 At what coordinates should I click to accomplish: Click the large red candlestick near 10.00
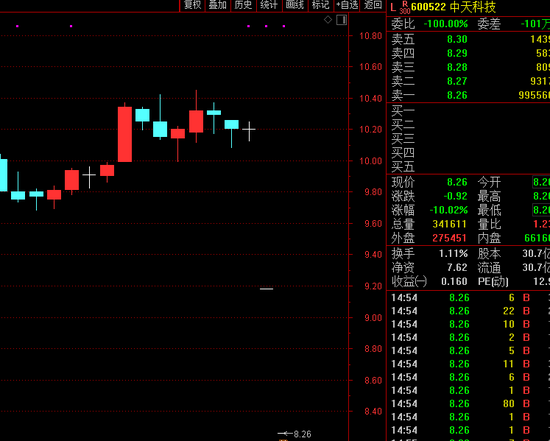click(125, 134)
